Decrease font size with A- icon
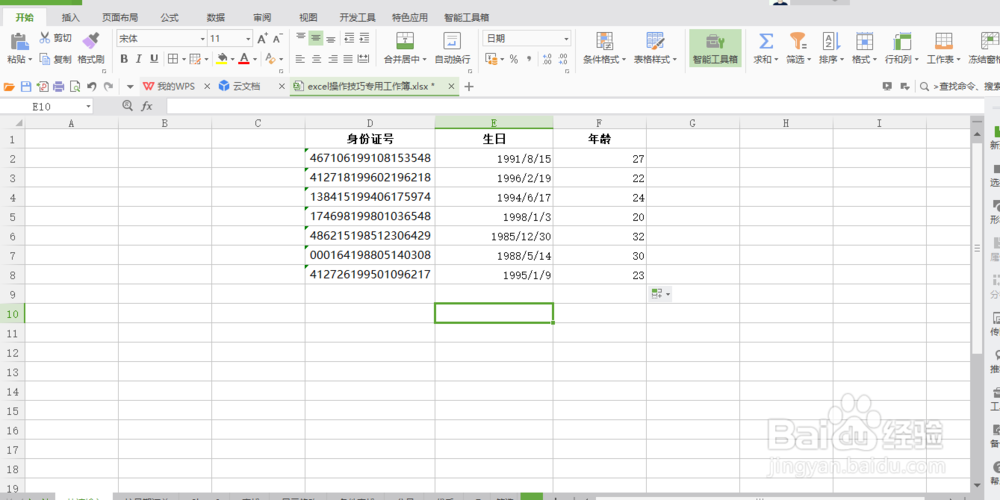The width and height of the screenshot is (1000, 500). click(278, 39)
